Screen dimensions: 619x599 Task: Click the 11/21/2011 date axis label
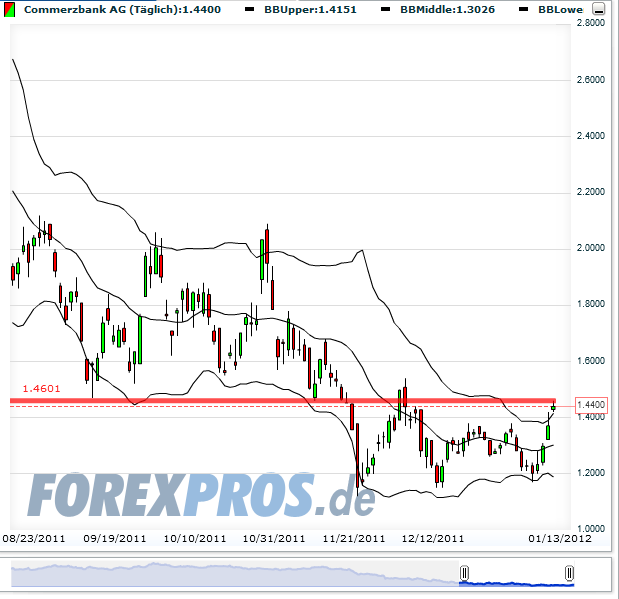[x=354, y=539]
